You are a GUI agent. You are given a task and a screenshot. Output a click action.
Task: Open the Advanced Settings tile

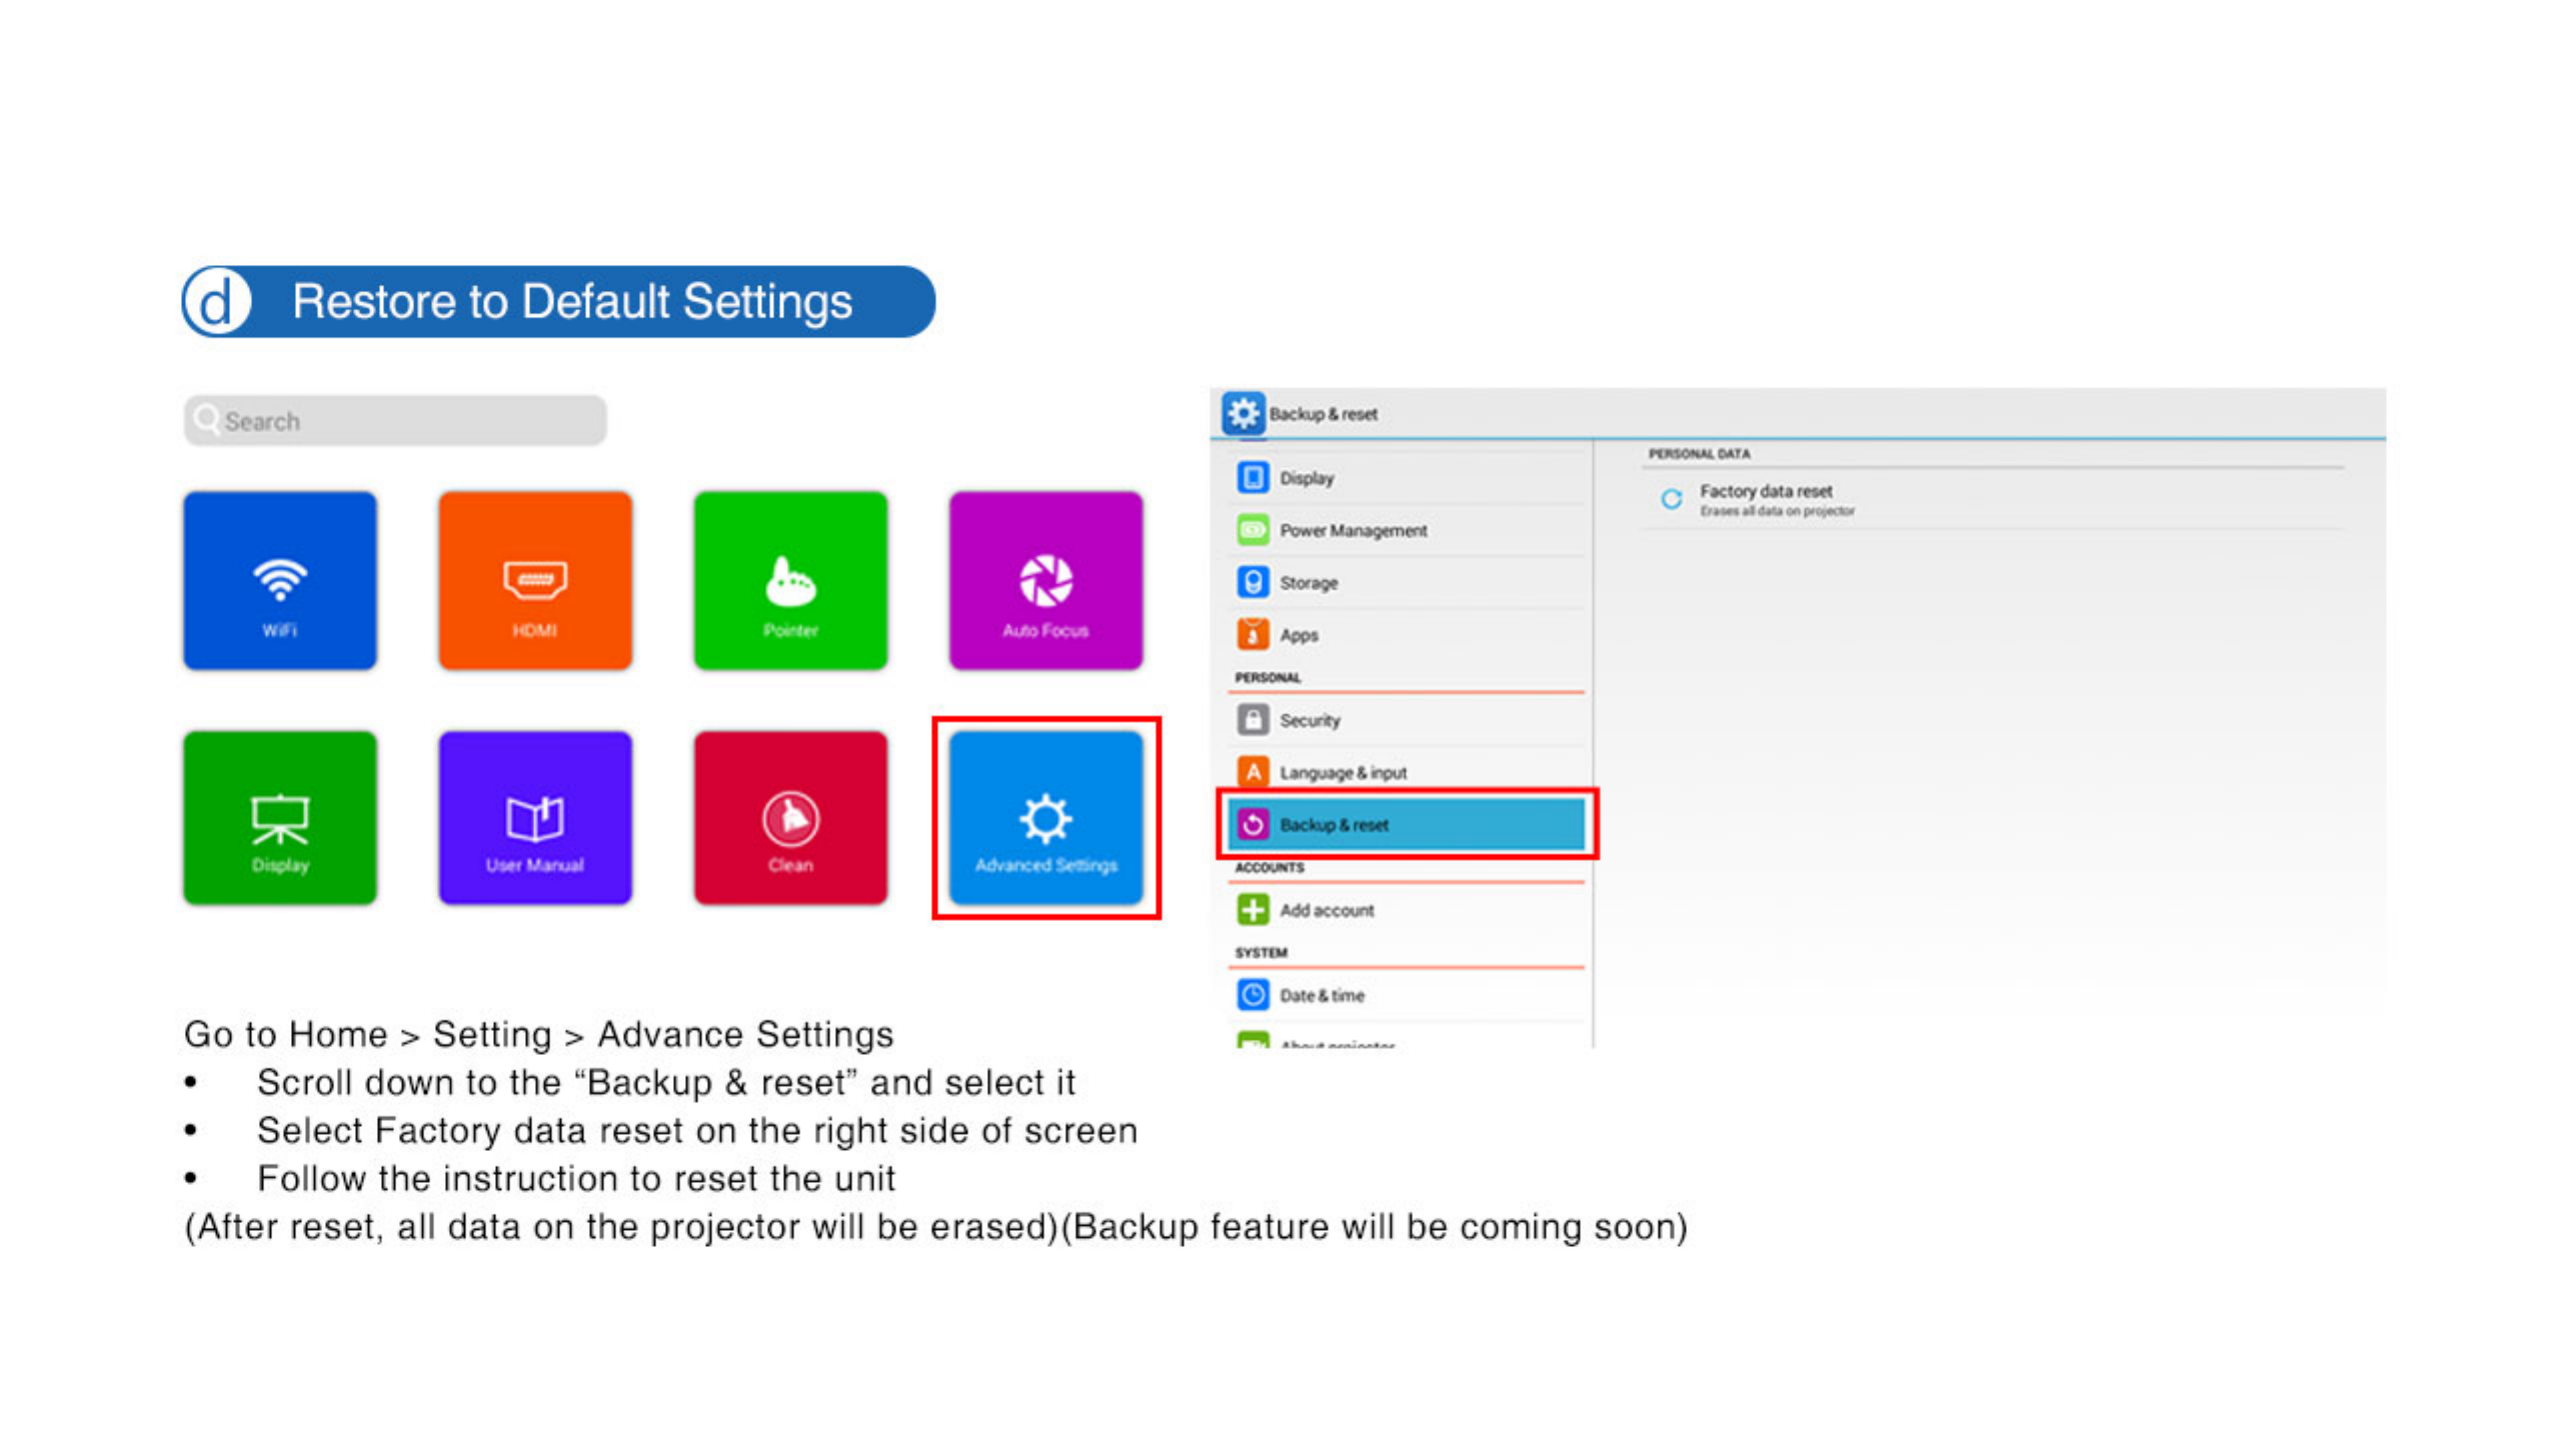(1045, 818)
